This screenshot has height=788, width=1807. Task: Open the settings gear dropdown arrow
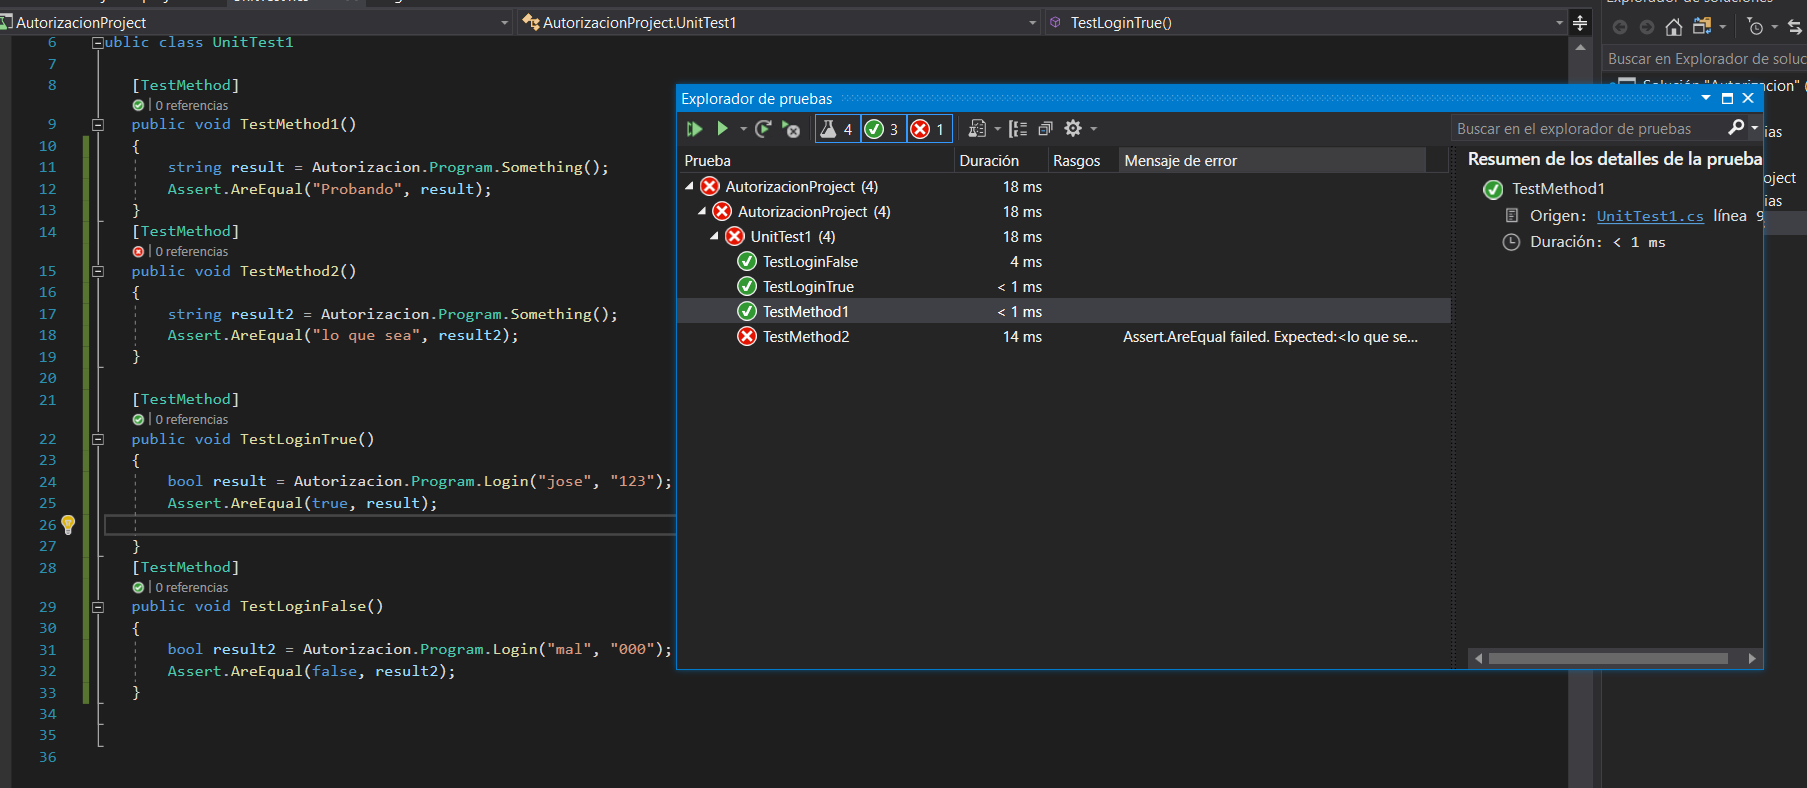coord(1094,129)
